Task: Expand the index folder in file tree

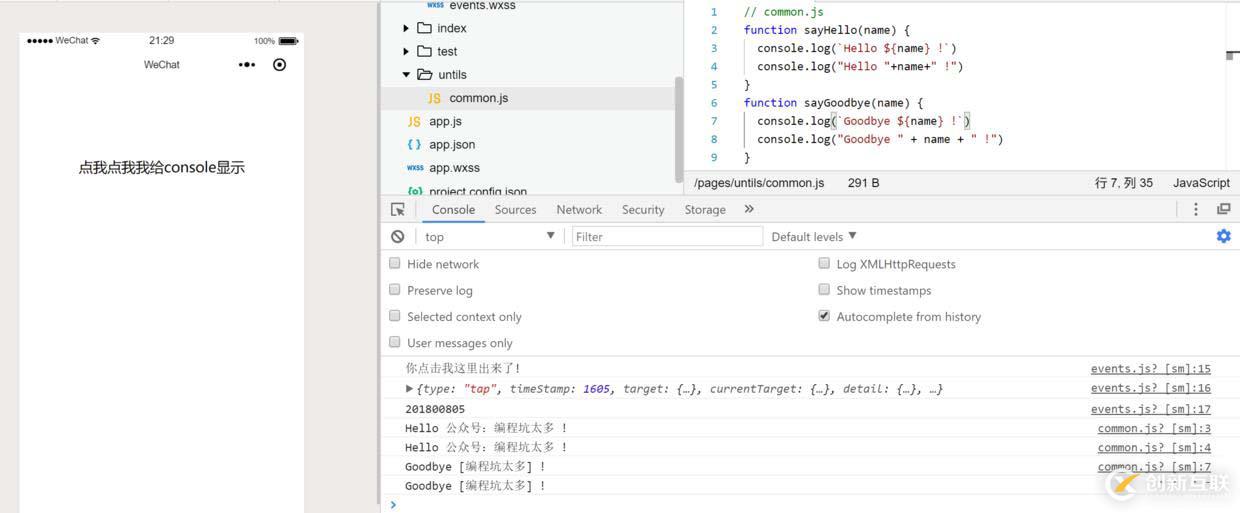Action: pos(406,28)
